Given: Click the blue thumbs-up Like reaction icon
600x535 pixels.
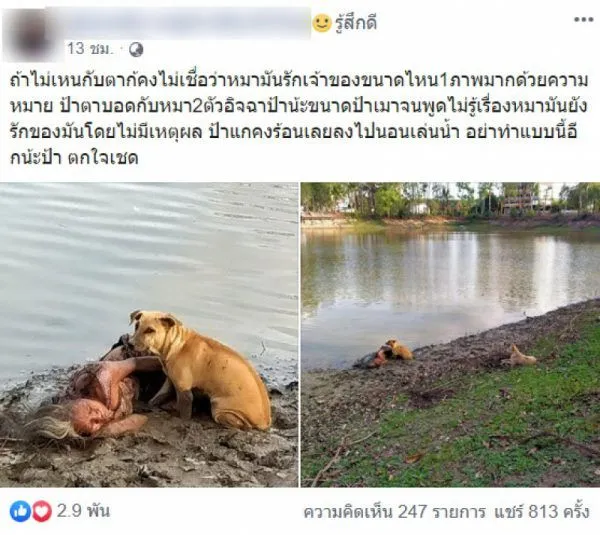Looking at the screenshot, I should 20,511.
